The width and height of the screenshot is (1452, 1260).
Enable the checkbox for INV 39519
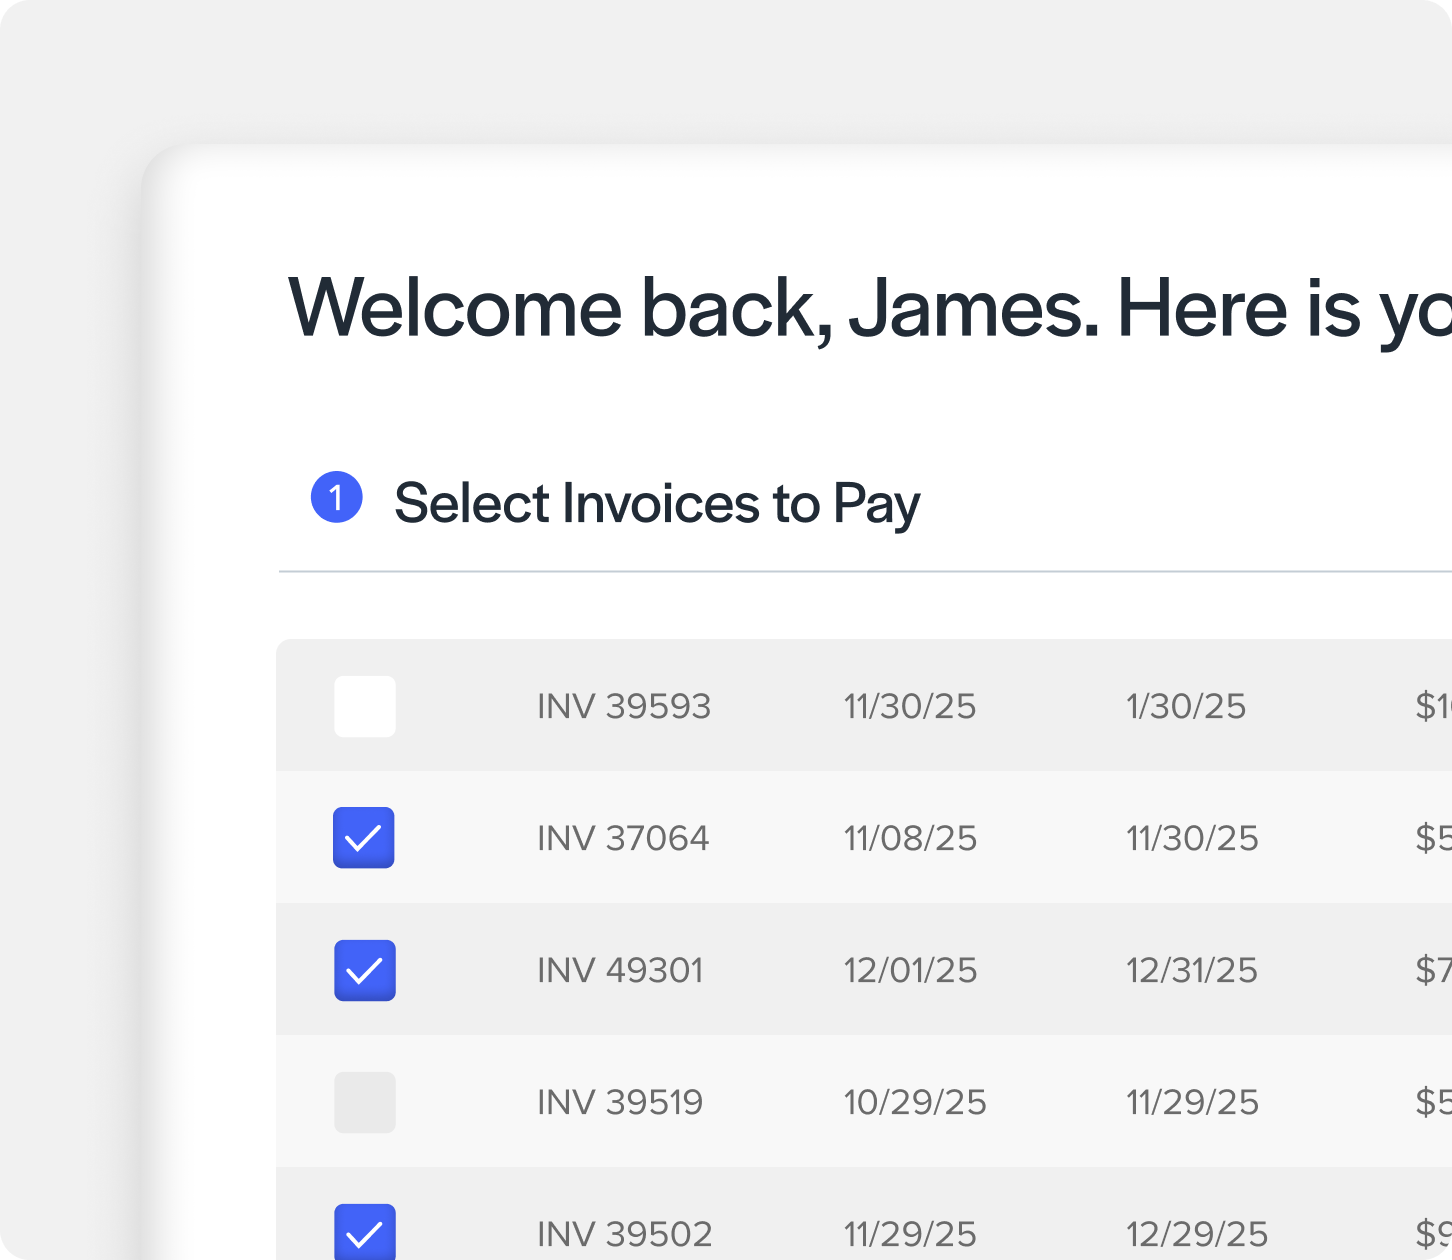click(364, 1102)
